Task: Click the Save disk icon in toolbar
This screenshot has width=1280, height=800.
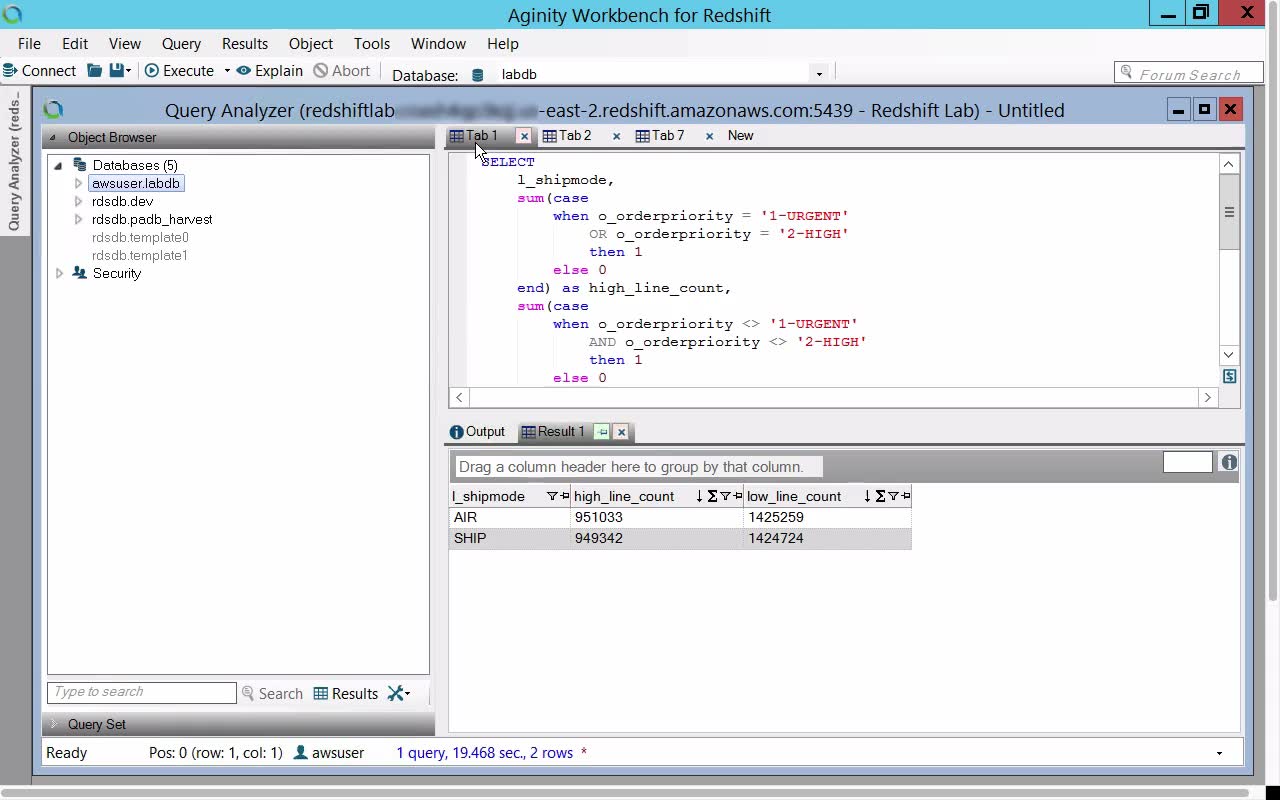Action: click(117, 71)
